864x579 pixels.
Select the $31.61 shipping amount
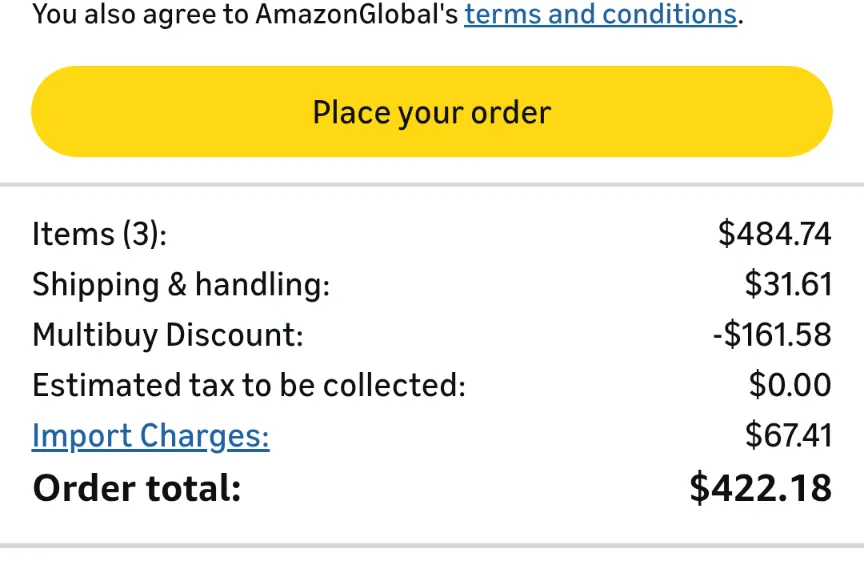tap(787, 285)
